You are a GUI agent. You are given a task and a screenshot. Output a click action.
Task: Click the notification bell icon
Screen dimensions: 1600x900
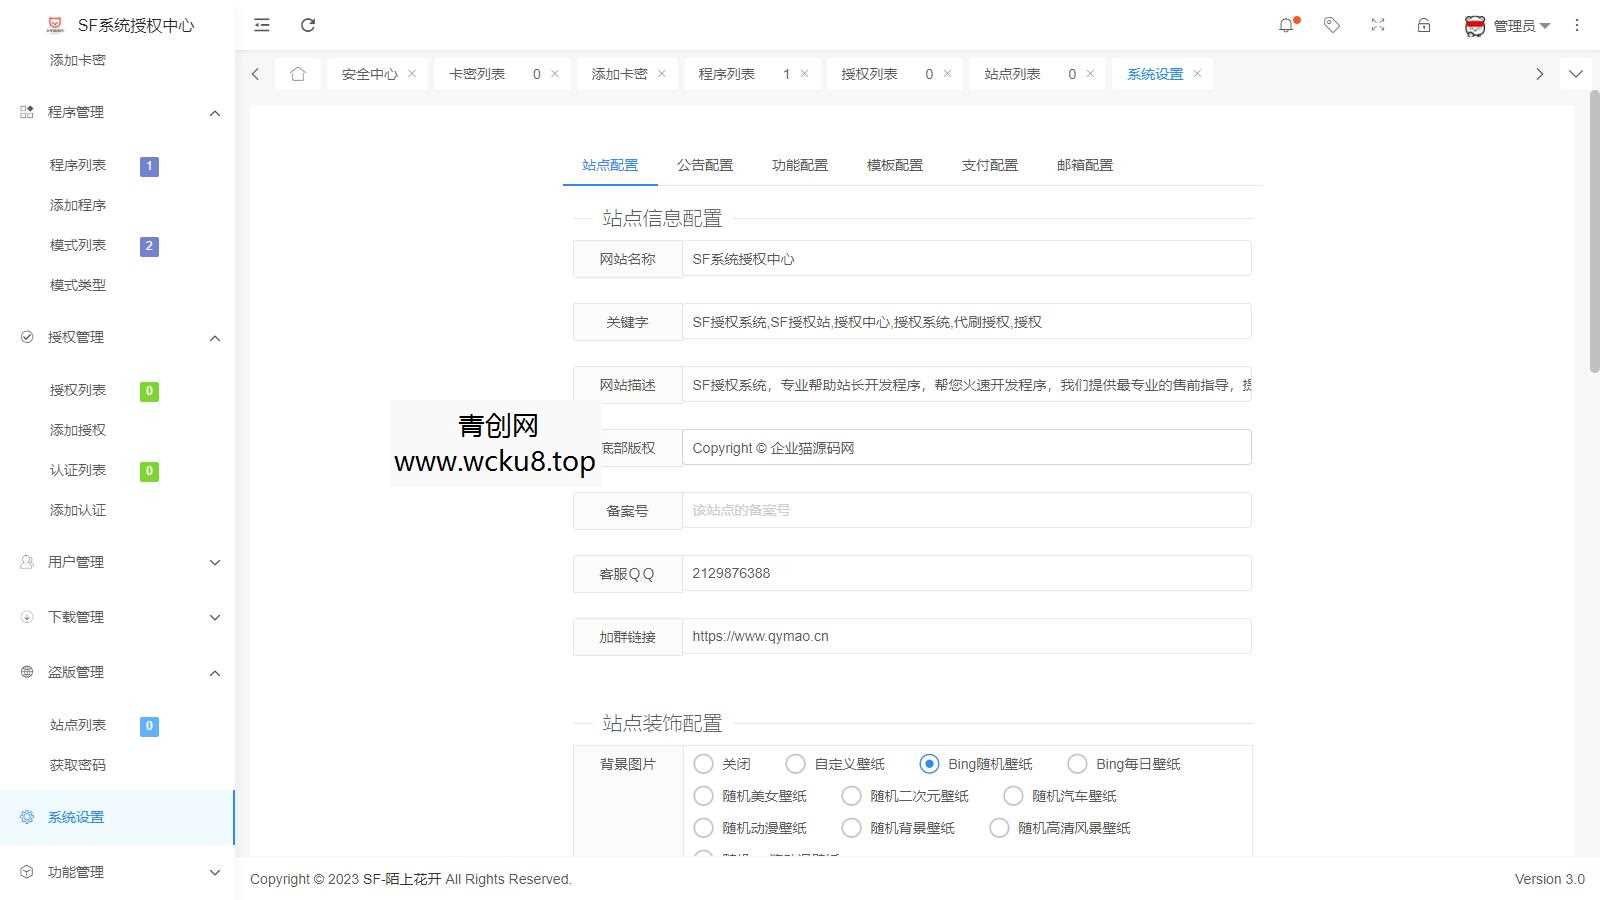point(1287,25)
